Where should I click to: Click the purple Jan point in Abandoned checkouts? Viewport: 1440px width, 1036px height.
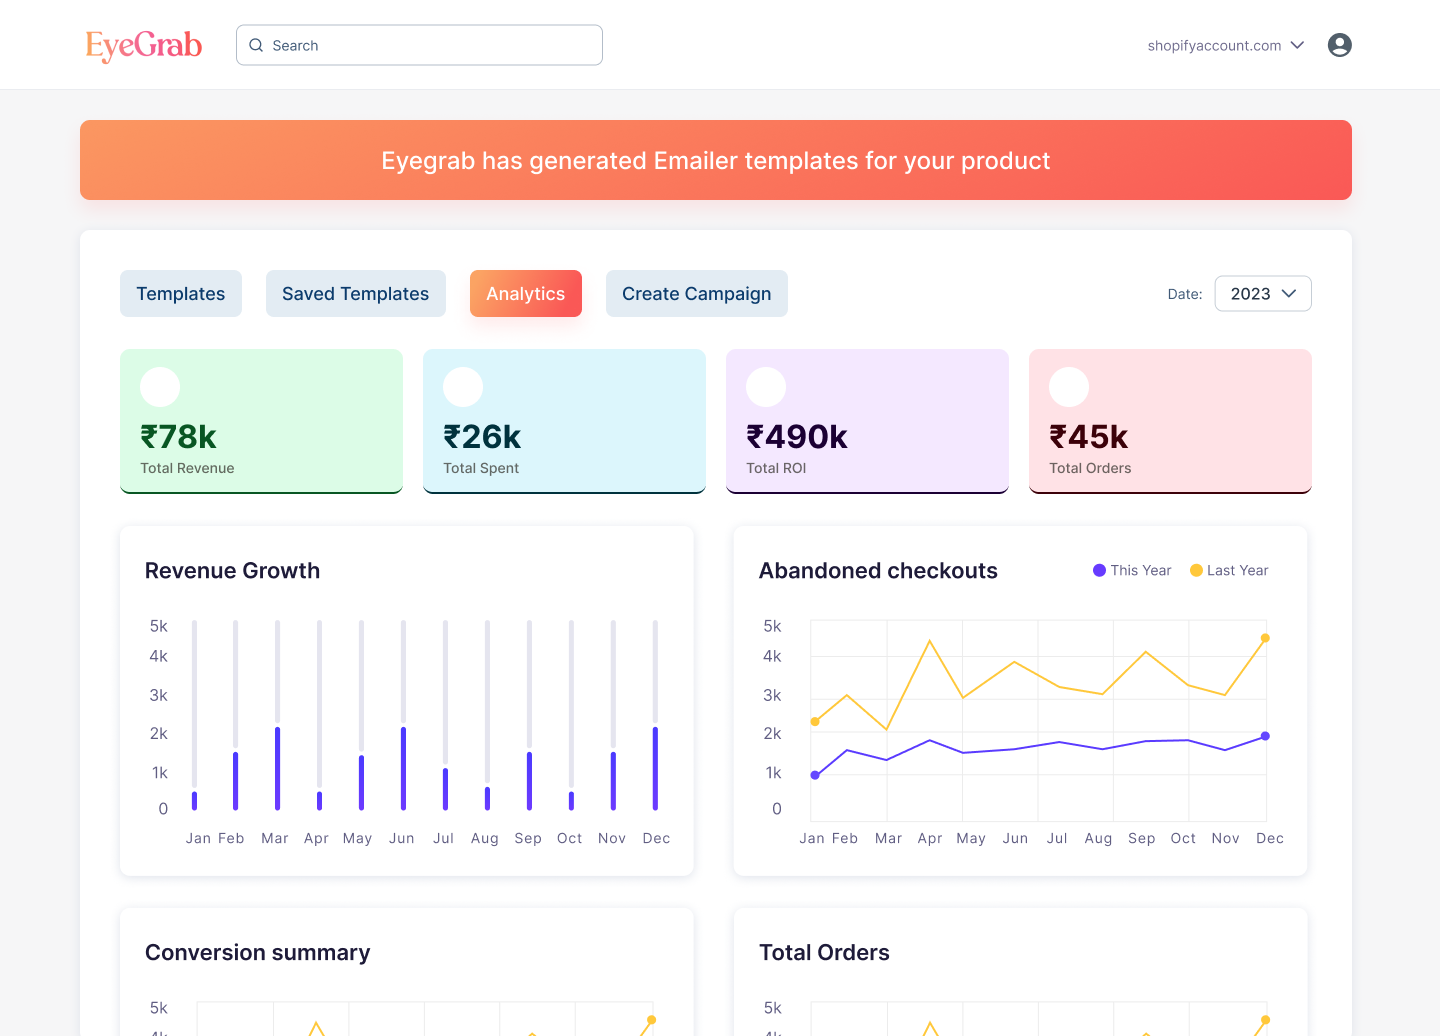click(815, 775)
